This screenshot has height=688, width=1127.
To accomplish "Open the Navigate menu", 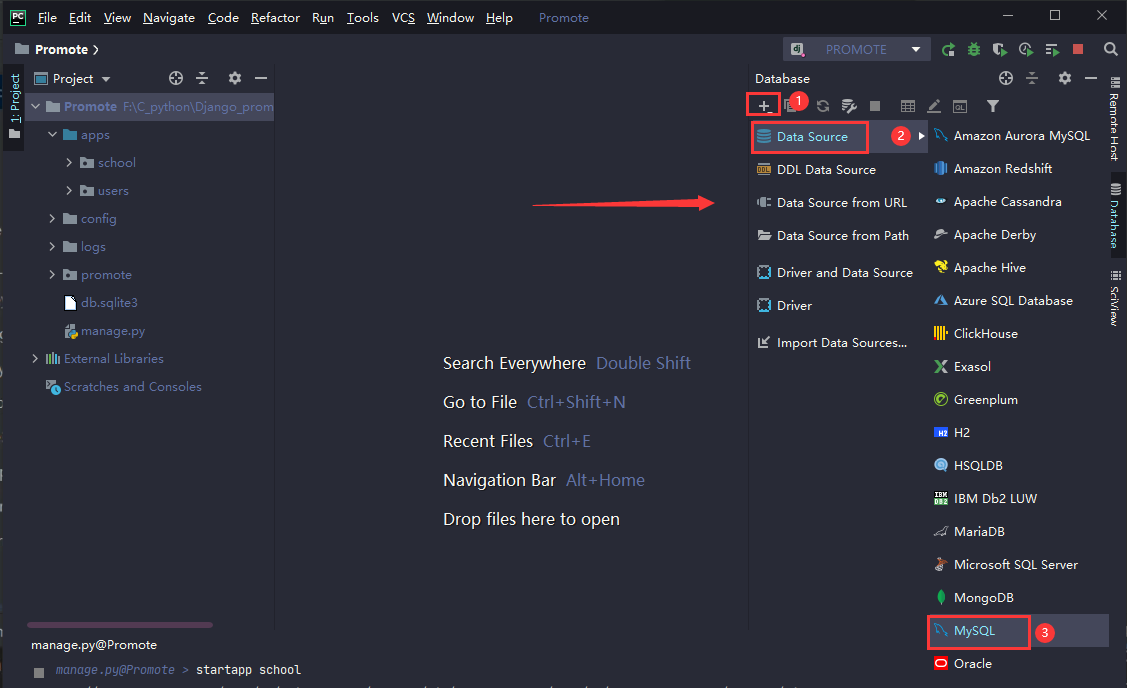I will pos(169,17).
